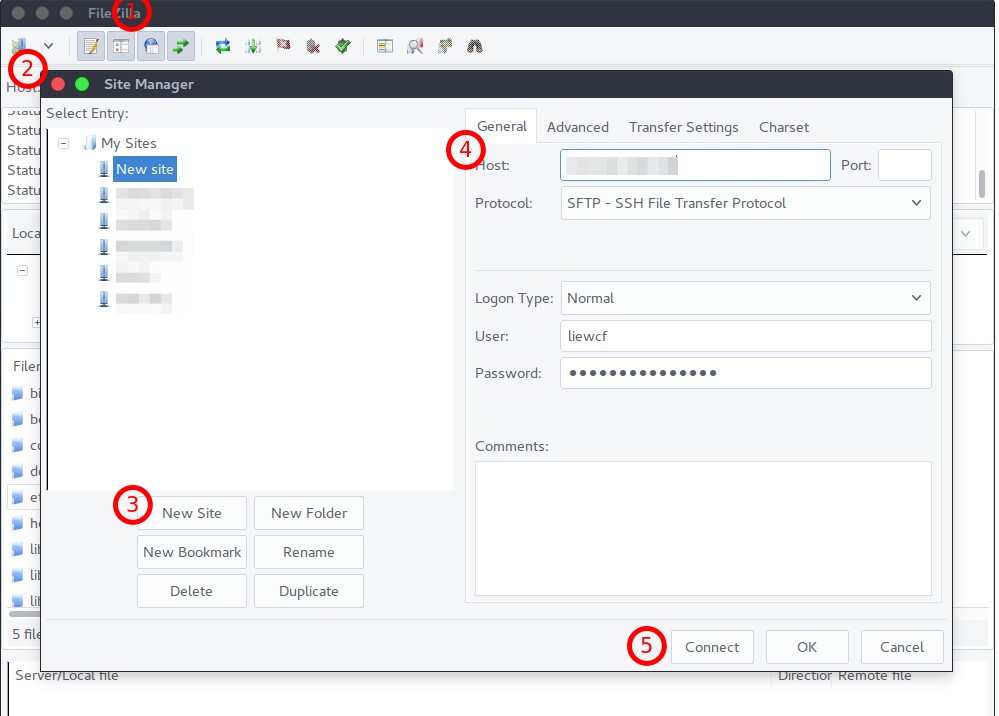Click the two-column directory comparison icon

[385, 46]
